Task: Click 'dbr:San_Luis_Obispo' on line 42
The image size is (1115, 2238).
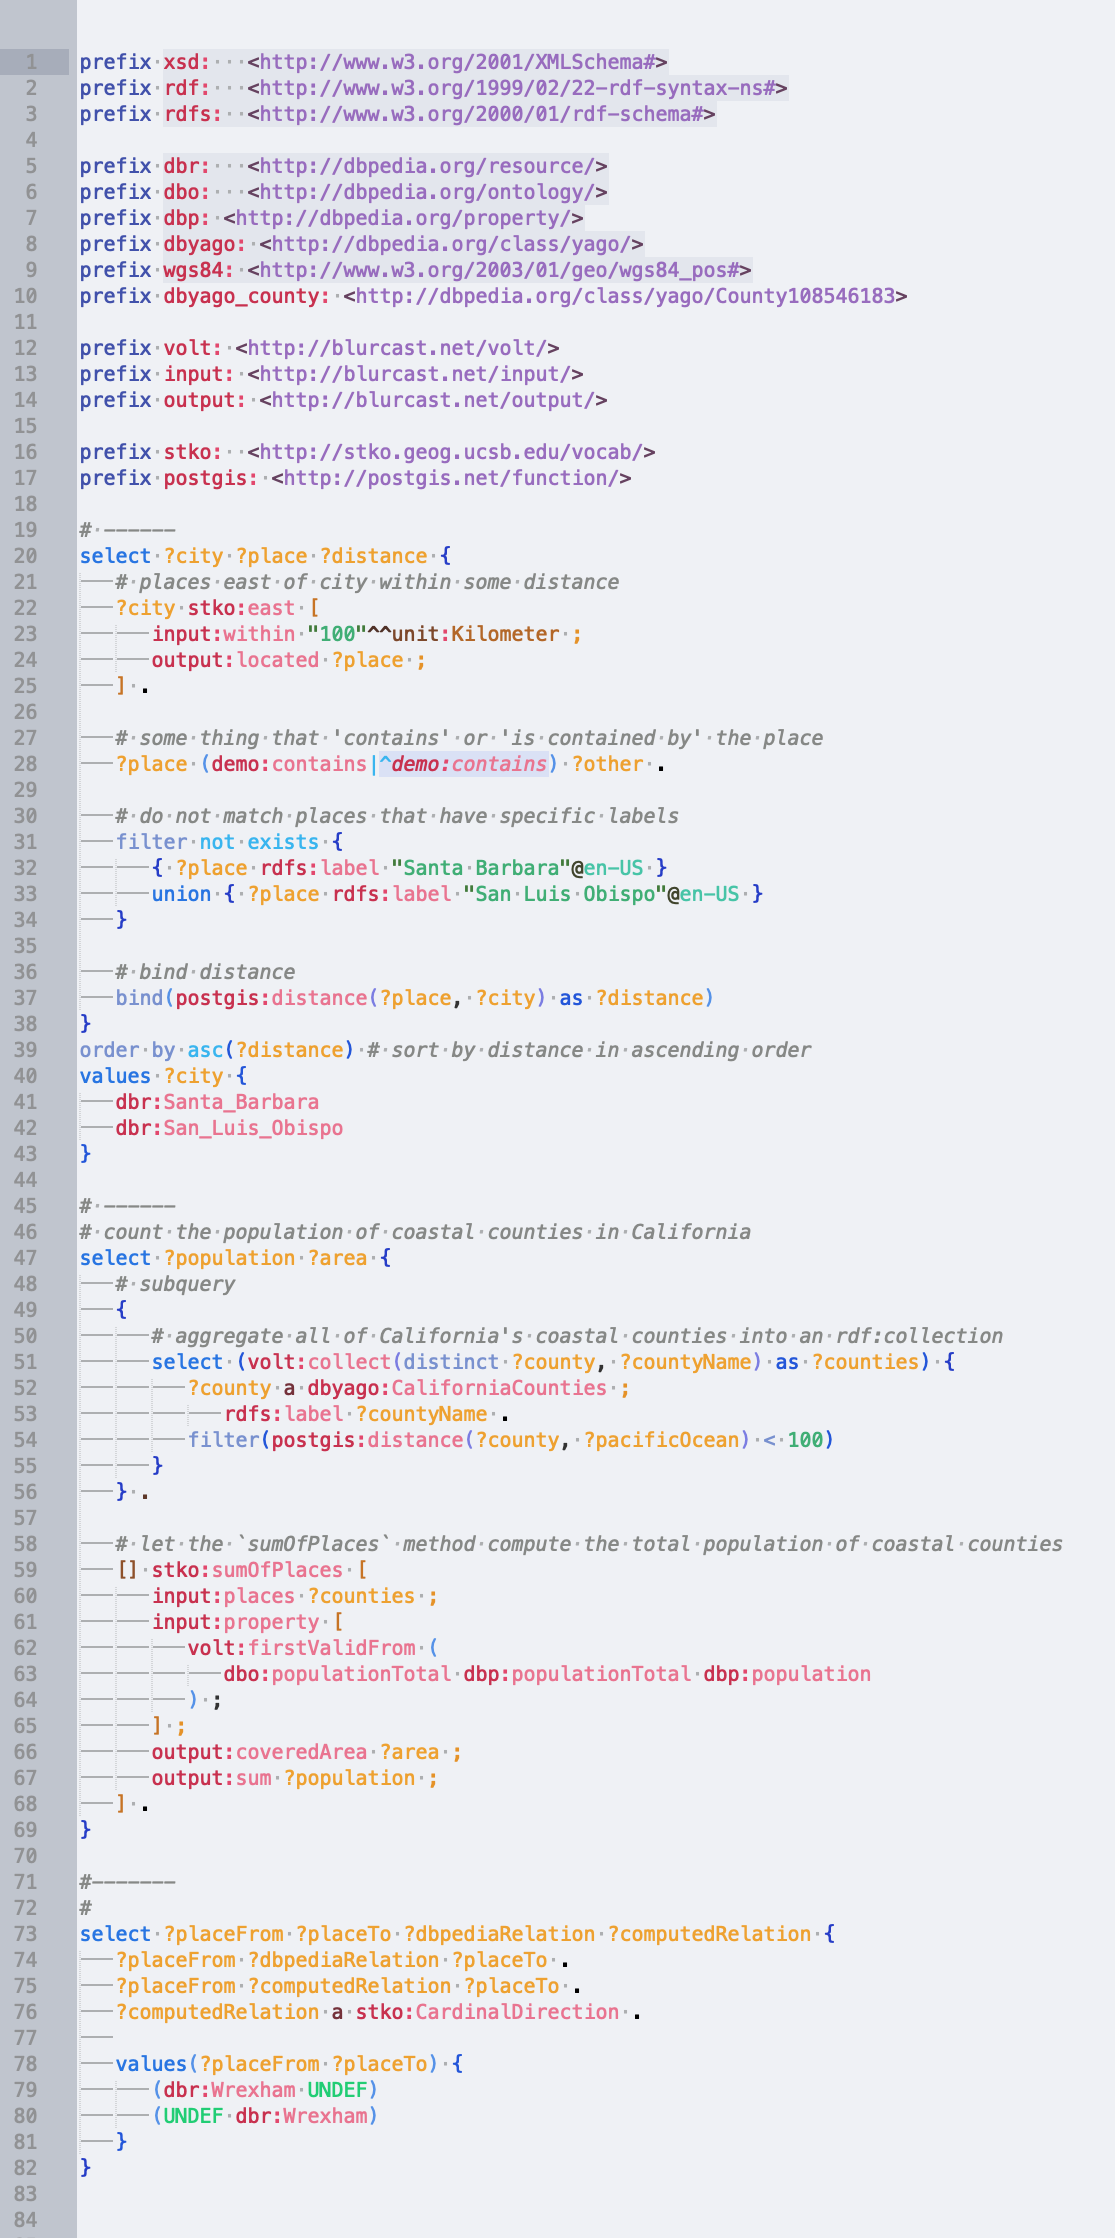Action: click(229, 1128)
